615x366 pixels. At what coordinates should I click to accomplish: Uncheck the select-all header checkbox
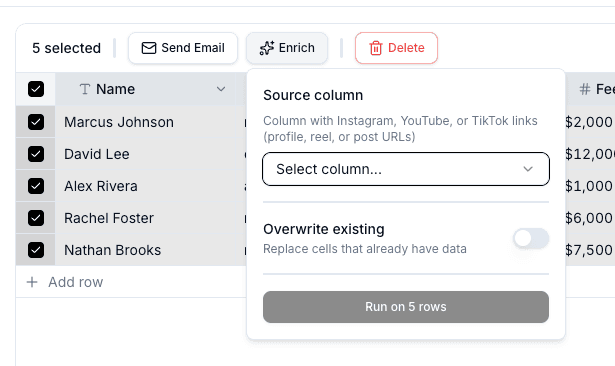[x=36, y=89]
